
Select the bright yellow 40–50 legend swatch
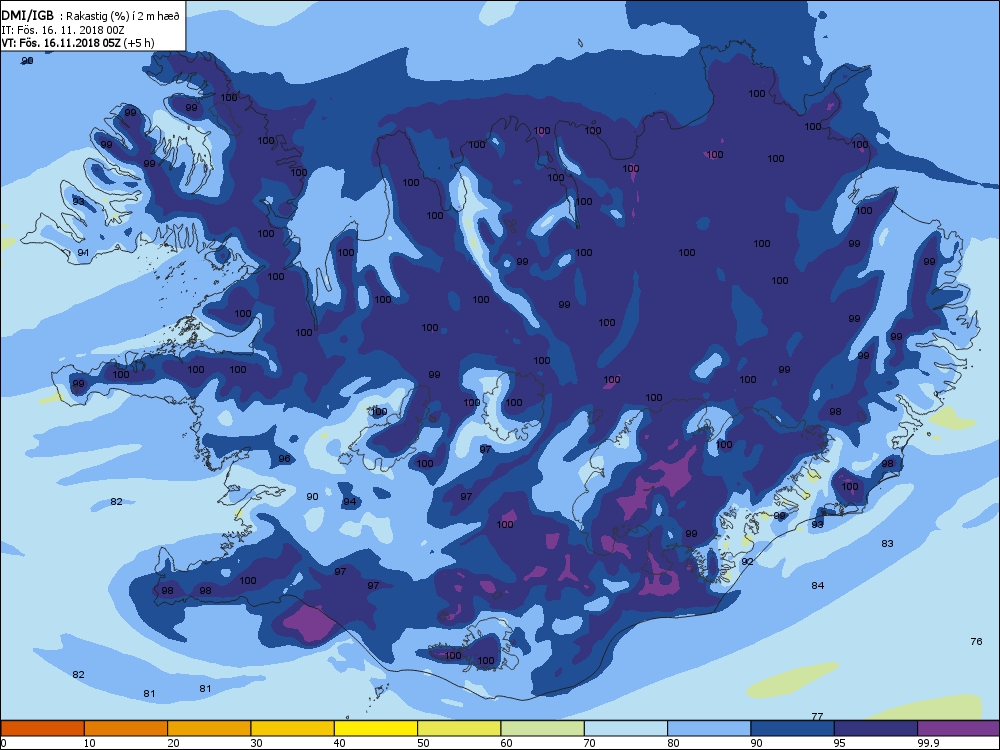click(x=376, y=728)
